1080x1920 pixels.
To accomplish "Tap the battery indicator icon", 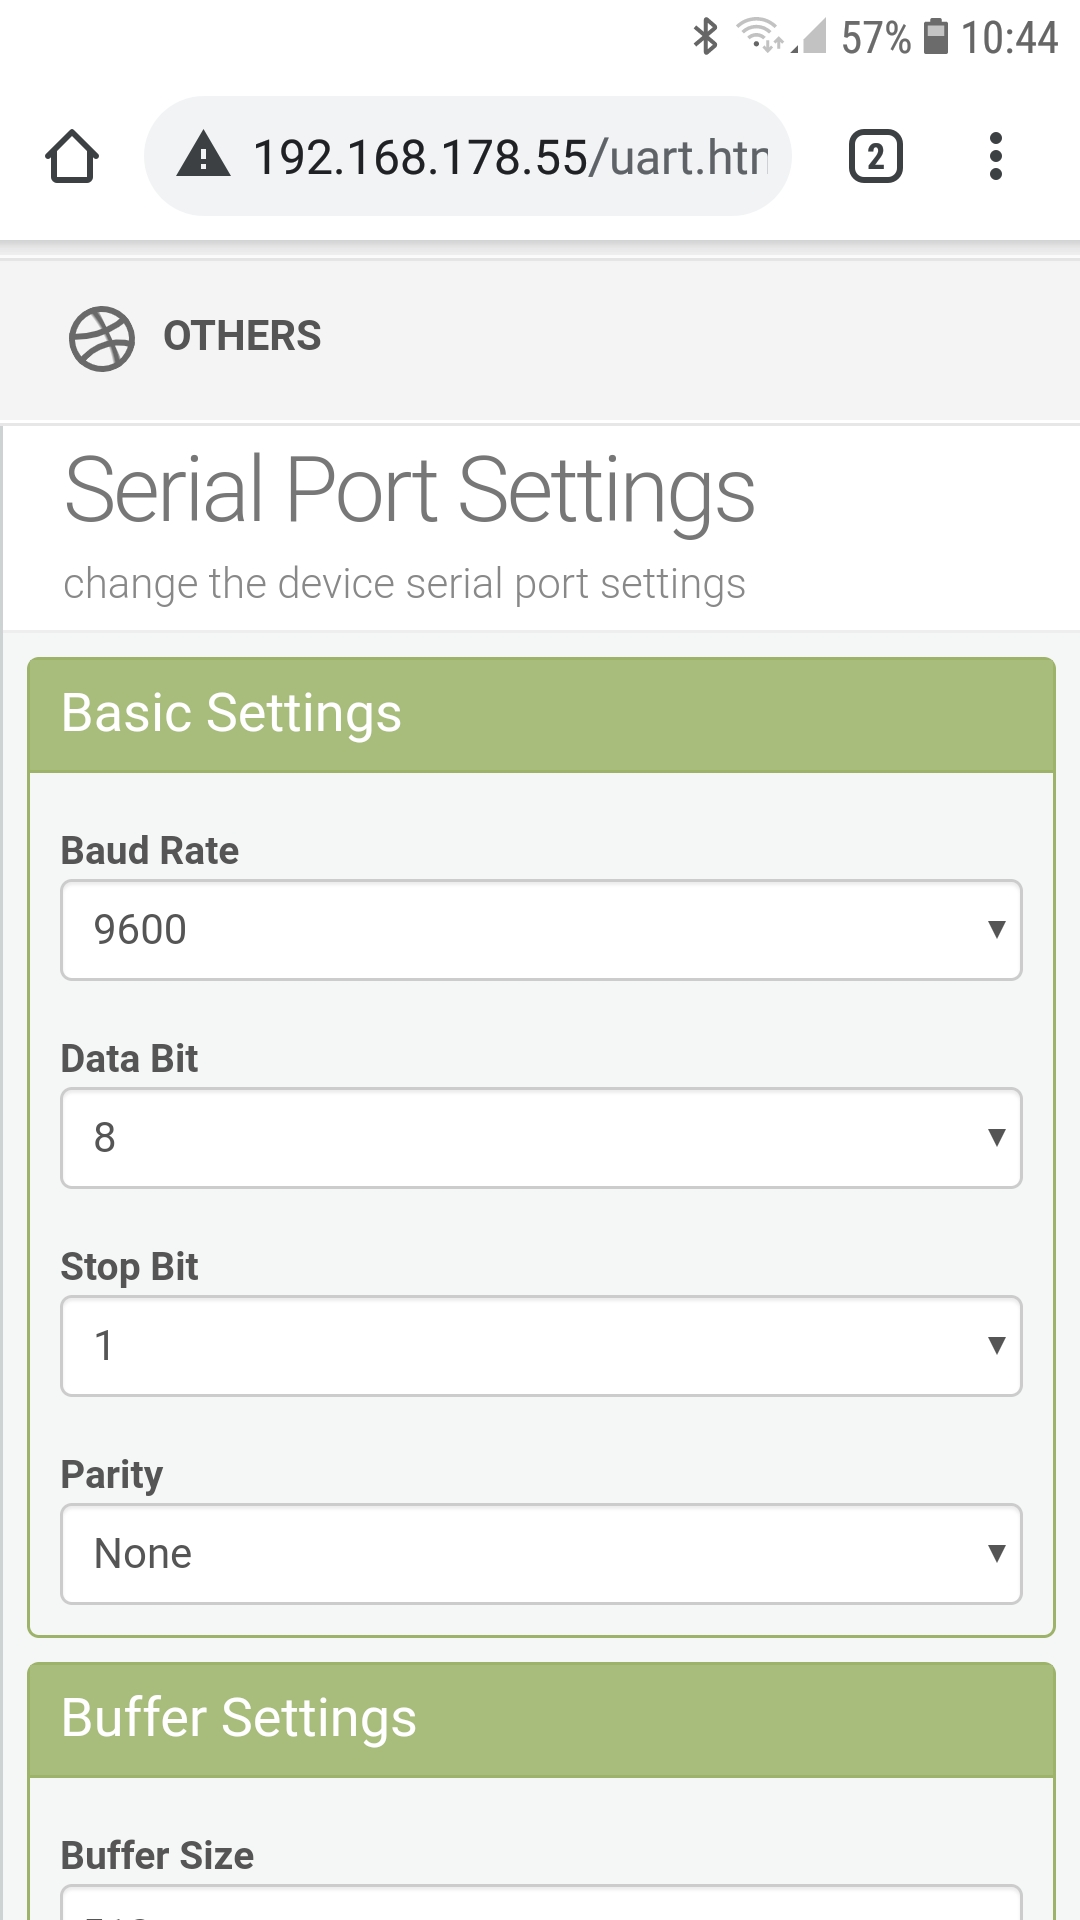I will pyautogui.click(x=935, y=36).
